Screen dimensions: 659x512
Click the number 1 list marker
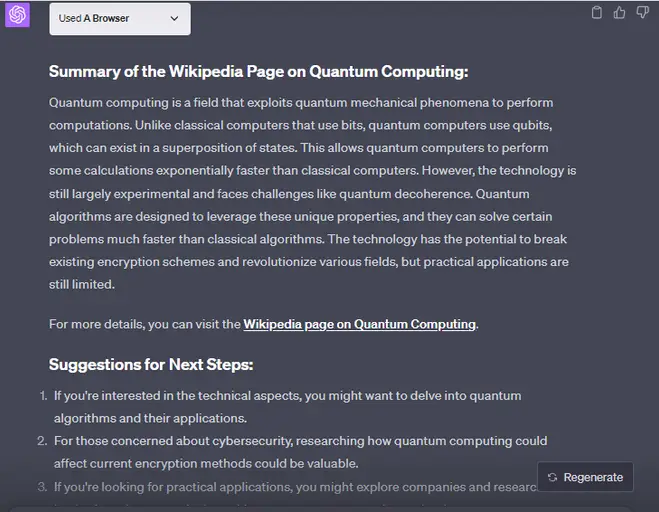(43, 396)
